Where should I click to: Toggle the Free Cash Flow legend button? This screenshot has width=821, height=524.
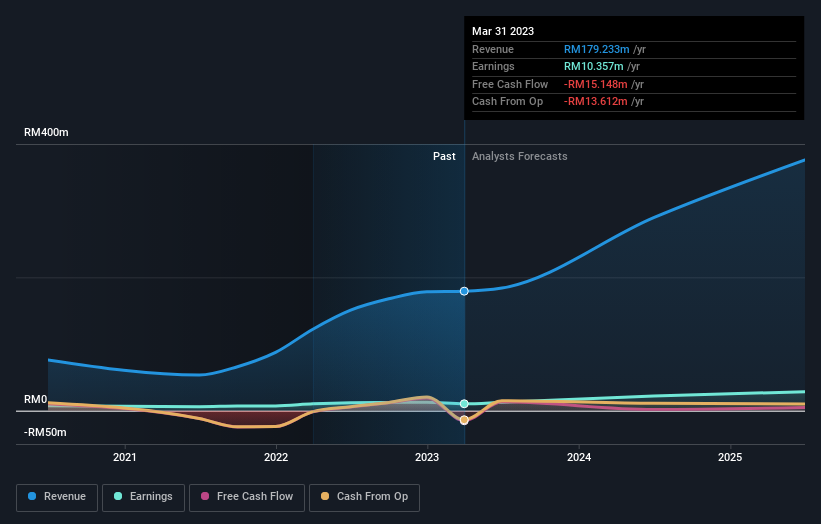pyautogui.click(x=247, y=497)
